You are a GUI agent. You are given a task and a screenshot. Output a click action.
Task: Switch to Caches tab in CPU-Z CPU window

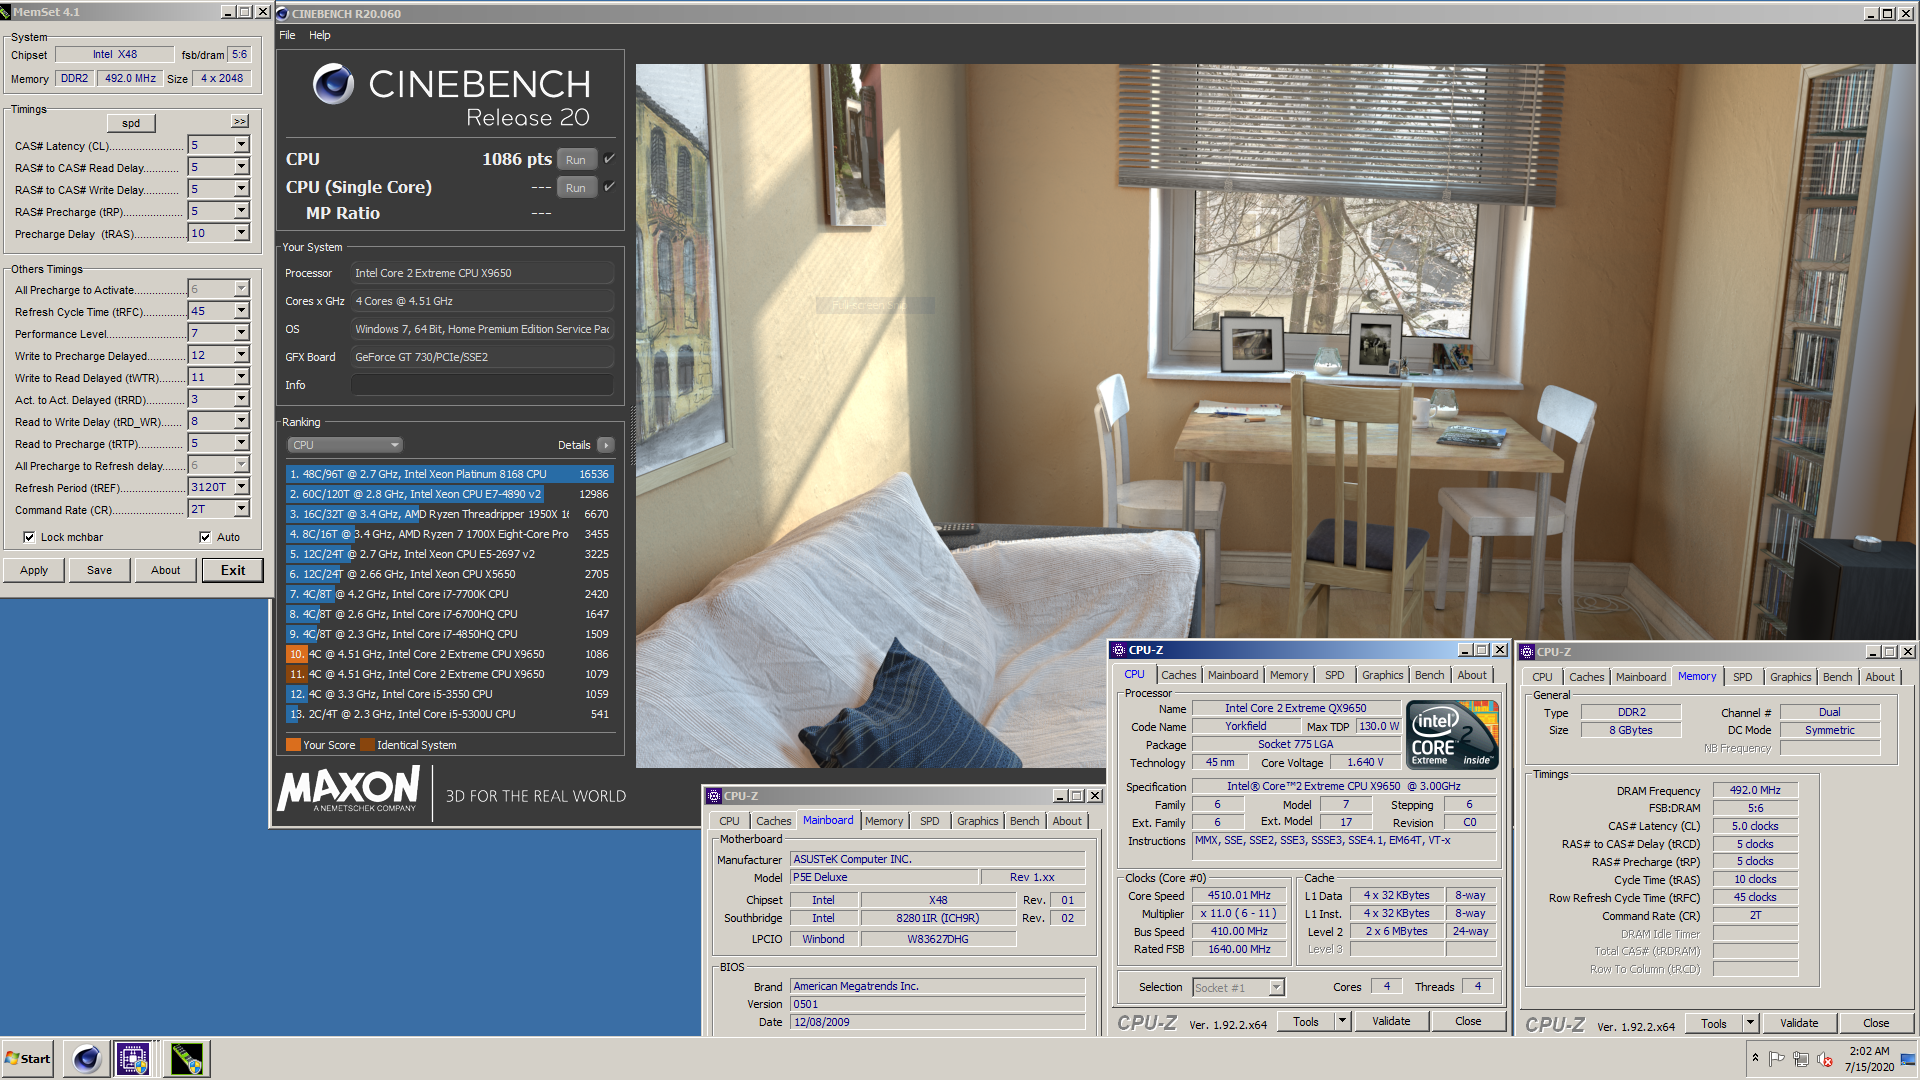(x=1178, y=675)
